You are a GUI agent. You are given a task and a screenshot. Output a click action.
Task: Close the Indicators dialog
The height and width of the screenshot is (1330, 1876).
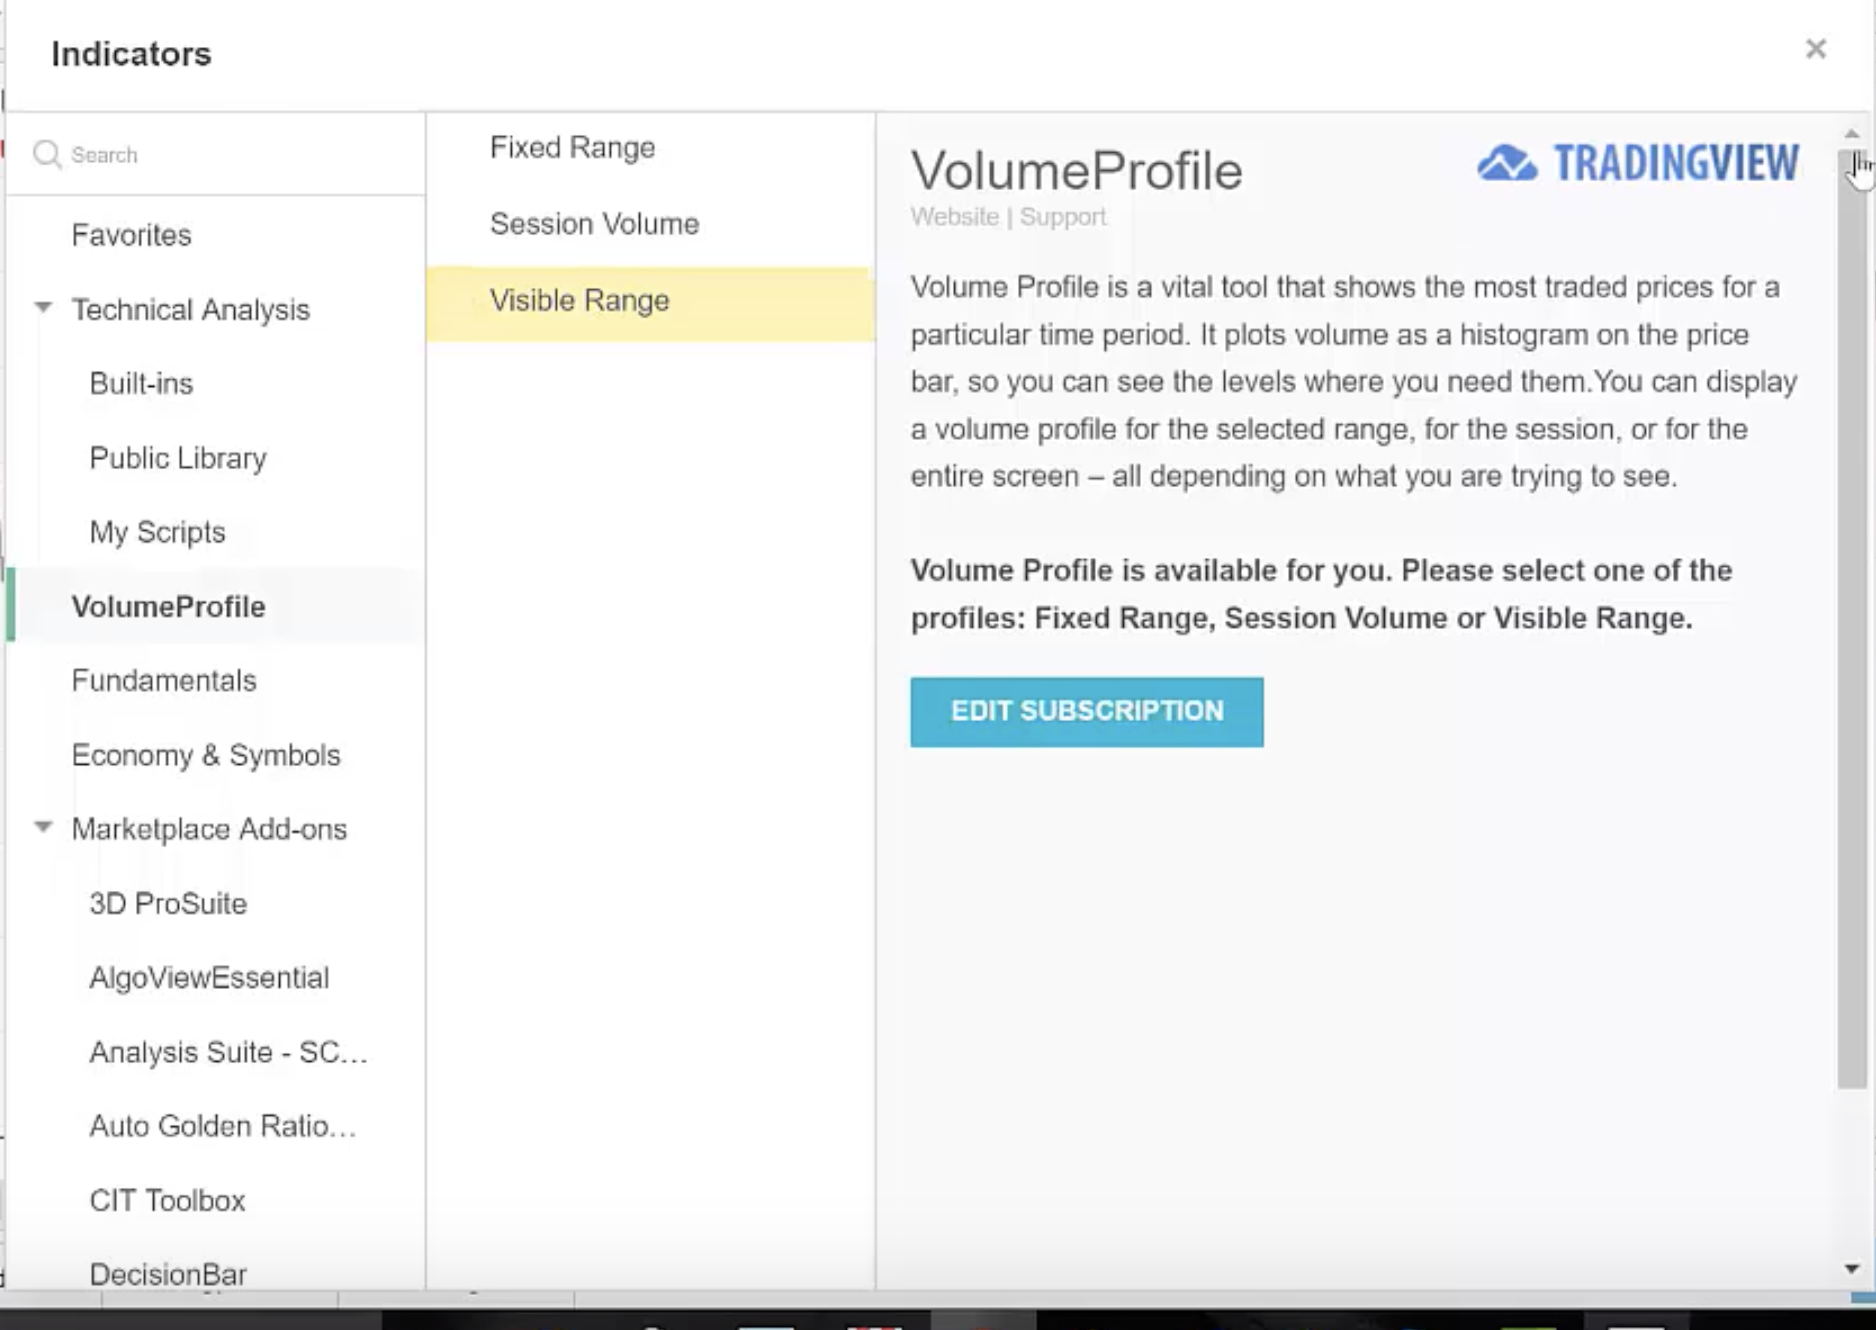(1816, 49)
